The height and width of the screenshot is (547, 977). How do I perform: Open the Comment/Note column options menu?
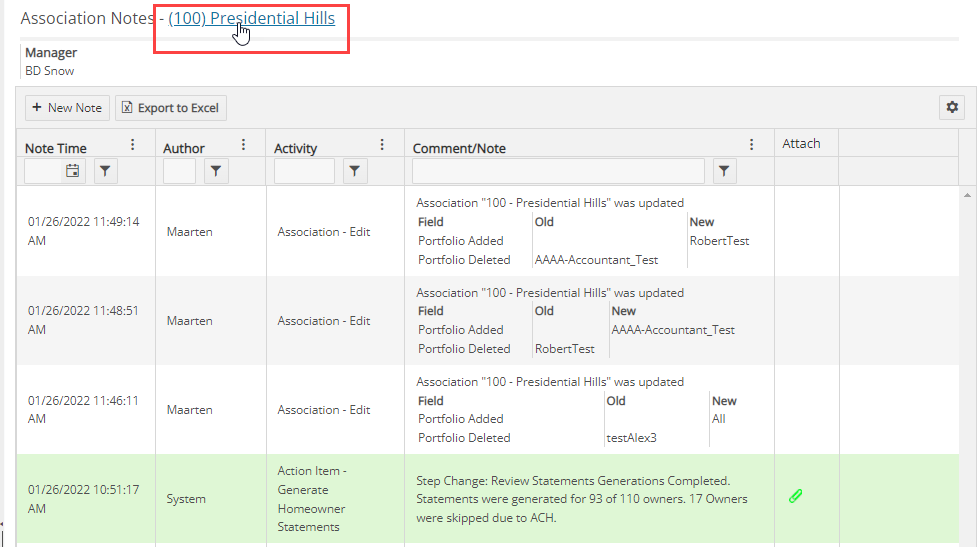tap(752, 145)
